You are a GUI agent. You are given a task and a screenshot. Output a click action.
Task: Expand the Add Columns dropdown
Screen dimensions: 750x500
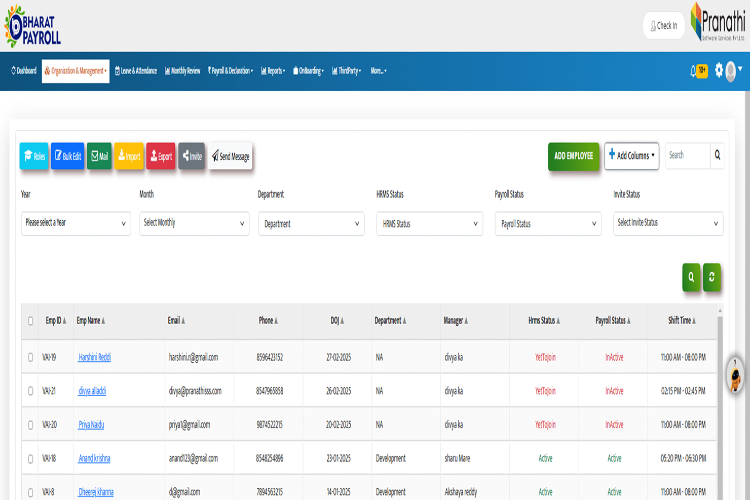coord(631,156)
